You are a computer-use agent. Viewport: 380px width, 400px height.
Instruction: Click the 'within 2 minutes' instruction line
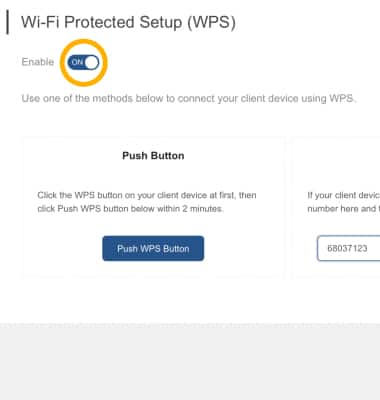point(130,209)
